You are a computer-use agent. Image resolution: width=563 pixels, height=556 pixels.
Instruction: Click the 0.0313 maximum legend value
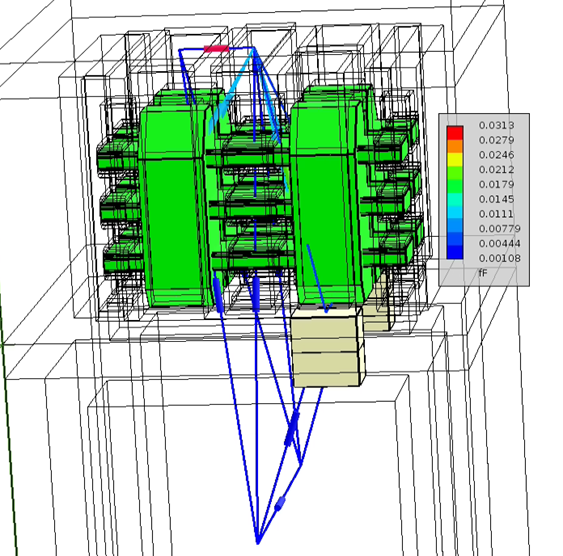[497, 125]
